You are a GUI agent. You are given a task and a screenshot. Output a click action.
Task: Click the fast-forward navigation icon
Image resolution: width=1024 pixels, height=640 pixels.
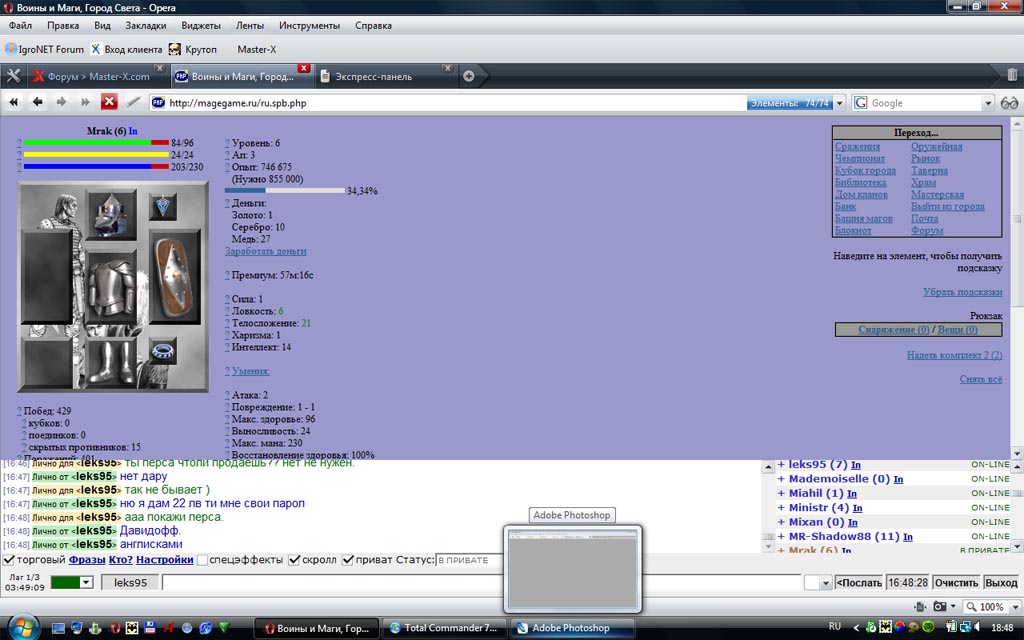pyautogui.click(x=85, y=102)
